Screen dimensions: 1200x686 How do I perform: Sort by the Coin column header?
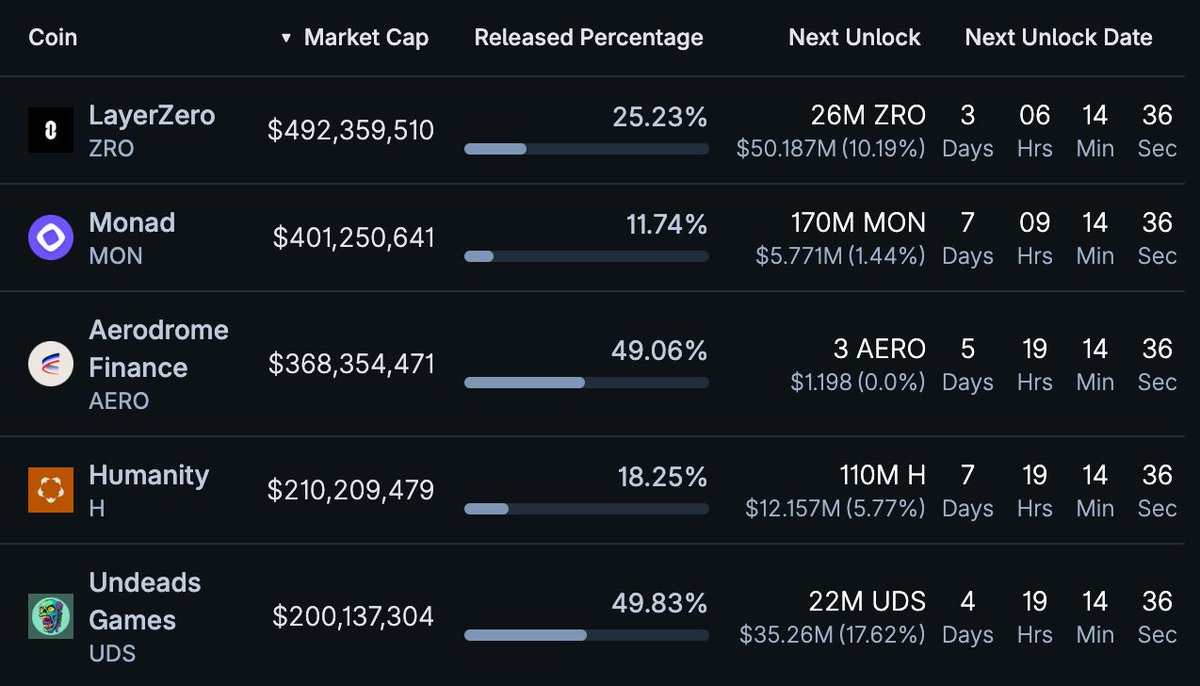pos(53,38)
